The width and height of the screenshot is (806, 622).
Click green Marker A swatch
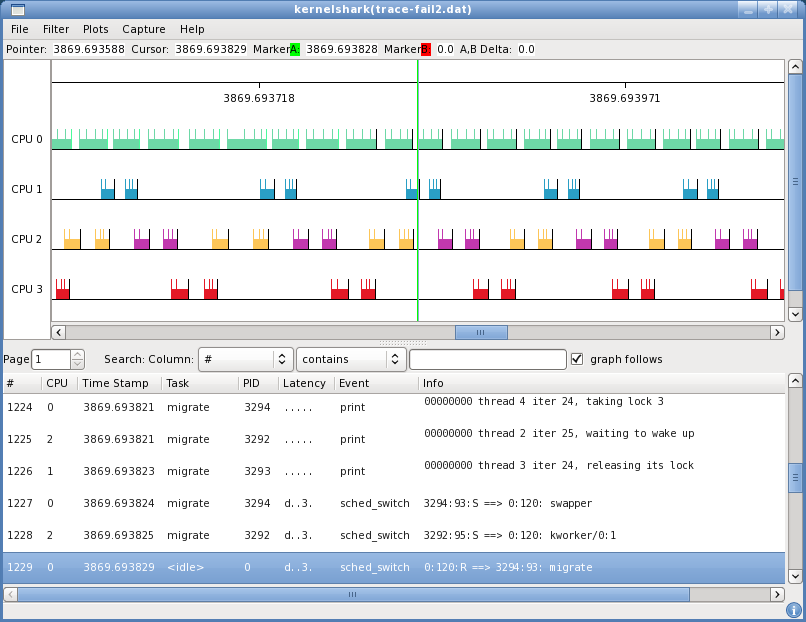pyautogui.click(x=294, y=49)
